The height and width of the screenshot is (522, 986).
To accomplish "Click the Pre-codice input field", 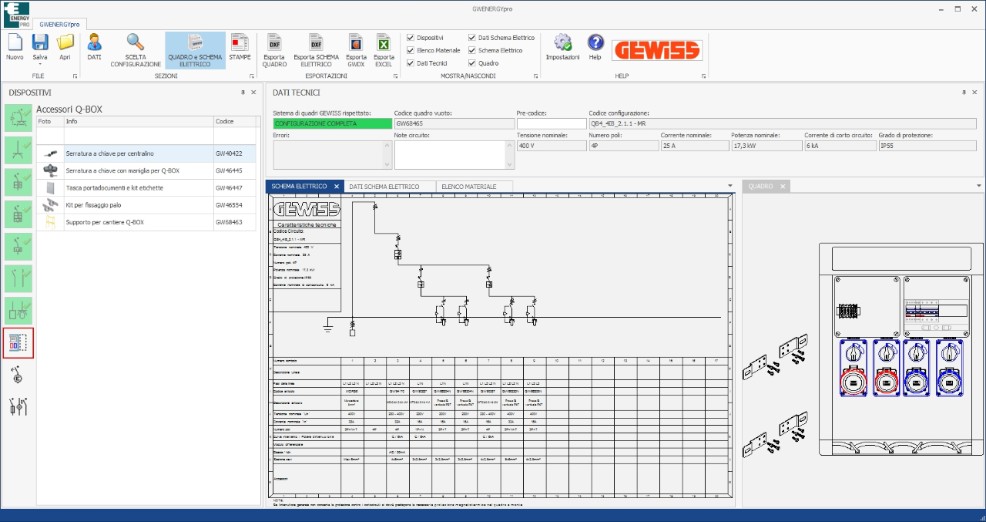I will click(551, 124).
